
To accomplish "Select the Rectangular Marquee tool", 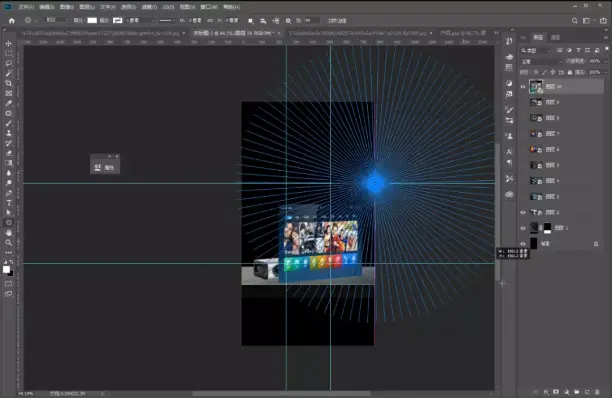I will click(9, 53).
